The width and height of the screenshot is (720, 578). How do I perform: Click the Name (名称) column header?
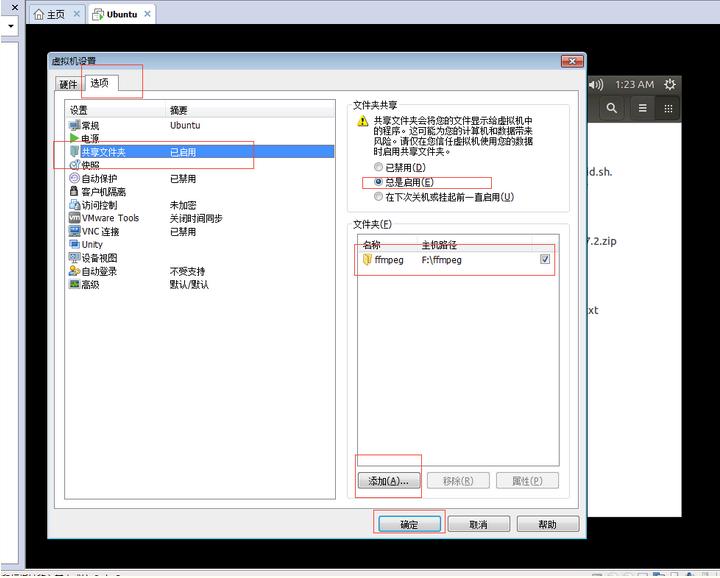(x=387, y=245)
